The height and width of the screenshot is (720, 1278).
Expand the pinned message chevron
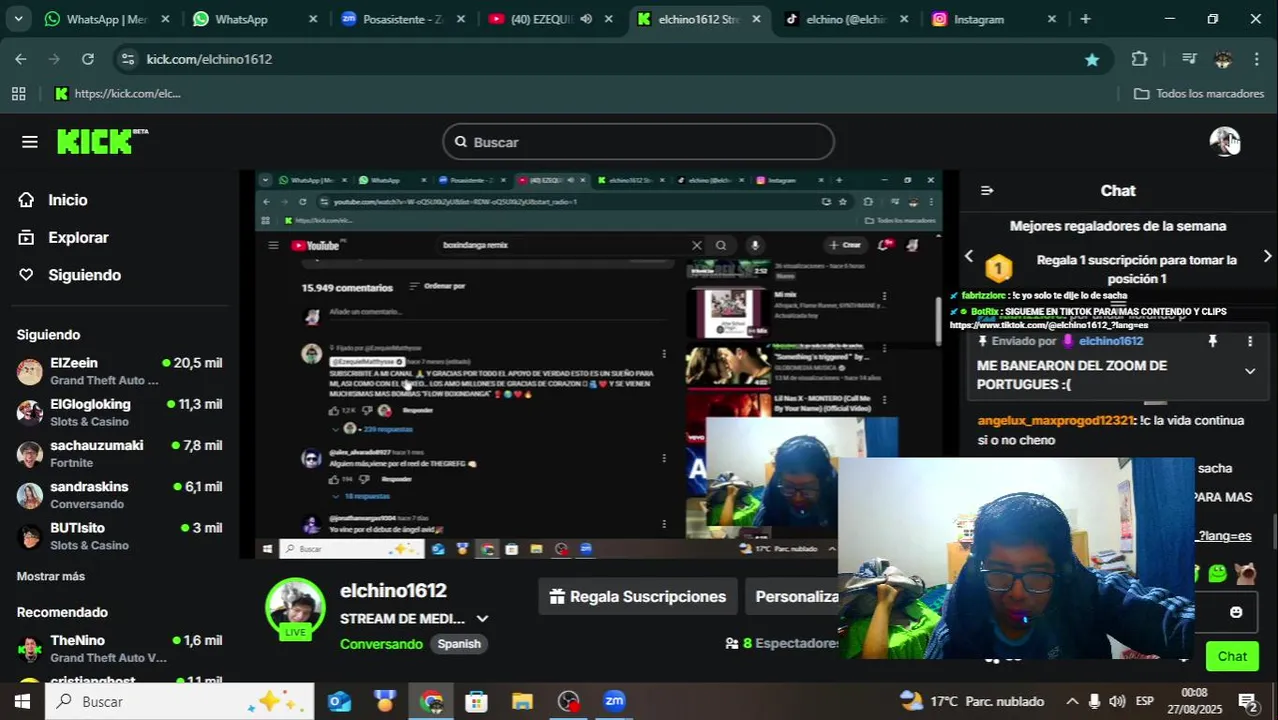[x=1249, y=371]
